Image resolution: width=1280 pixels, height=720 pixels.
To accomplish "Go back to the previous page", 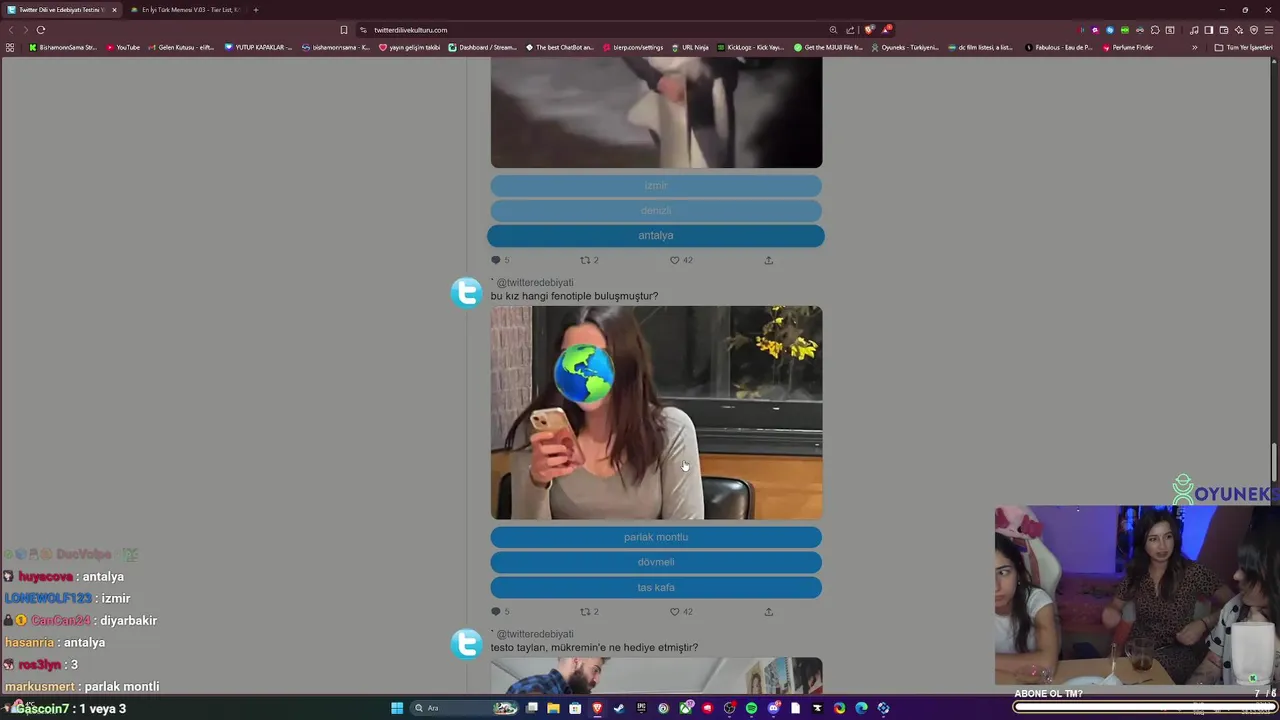I will [x=11, y=30].
